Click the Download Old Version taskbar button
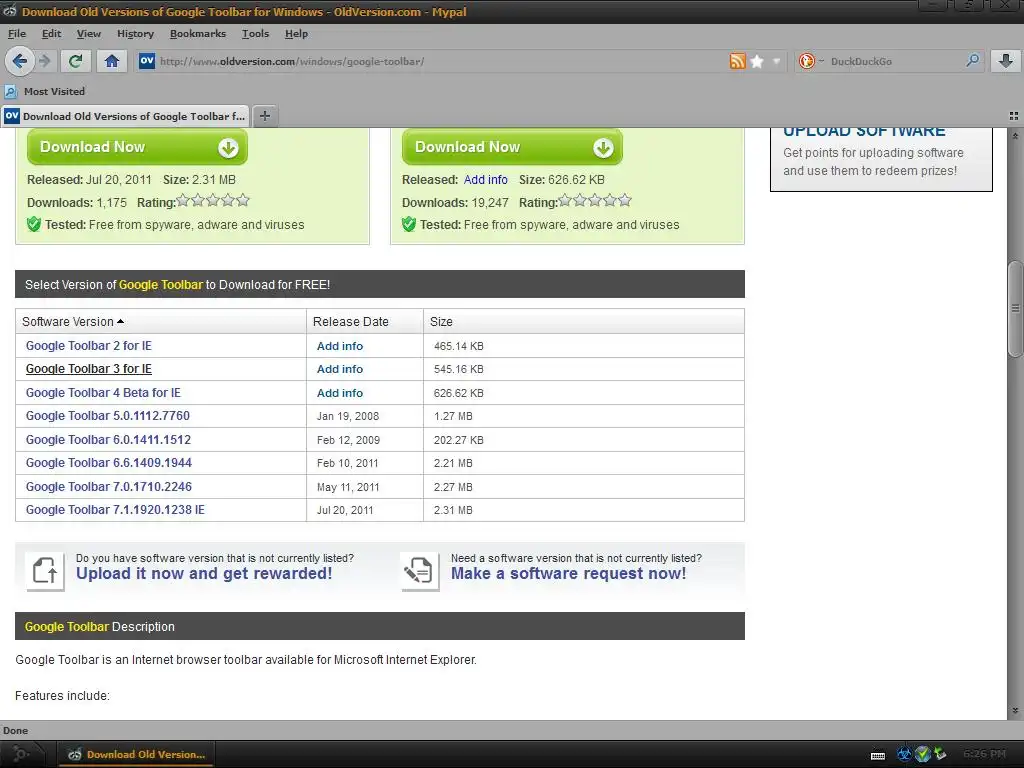The width and height of the screenshot is (1024, 768). pyautogui.click(x=136, y=754)
